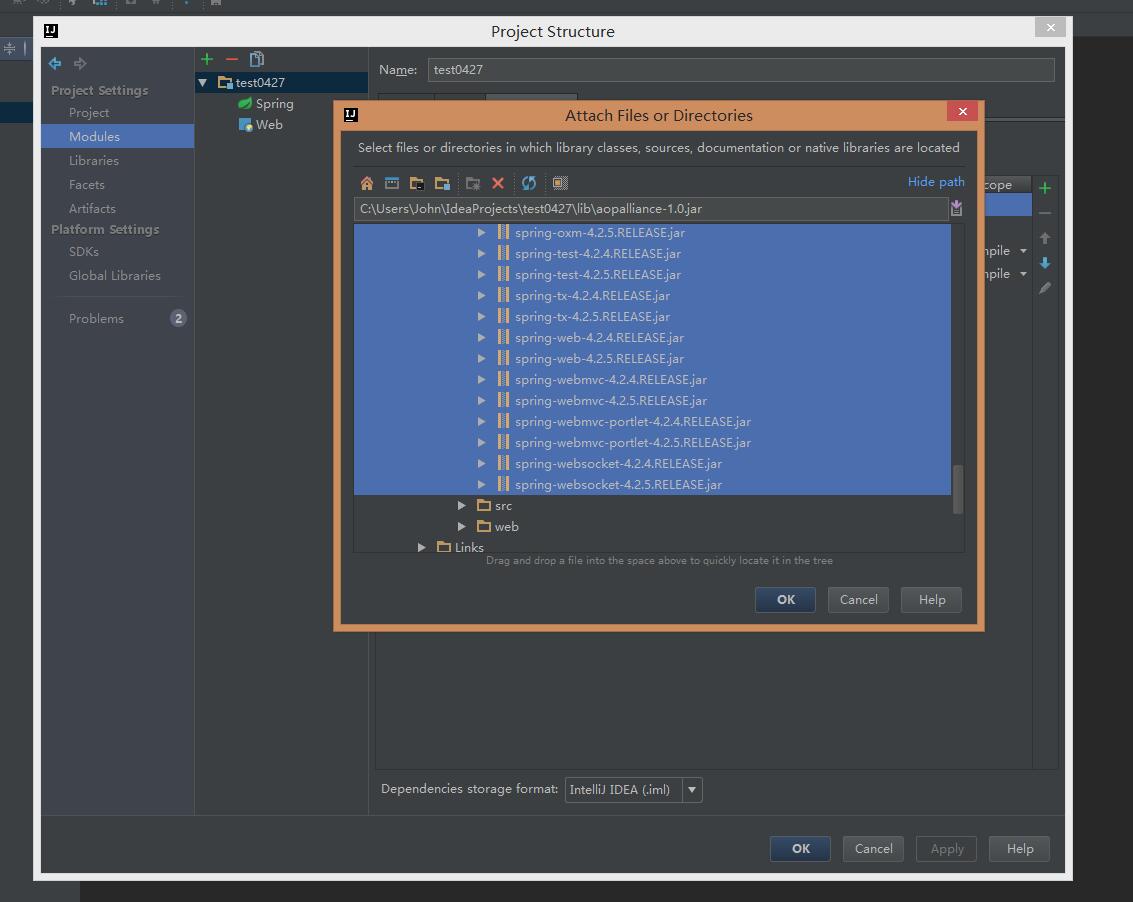Move dependency down with blue arrow

pyautogui.click(x=1045, y=262)
